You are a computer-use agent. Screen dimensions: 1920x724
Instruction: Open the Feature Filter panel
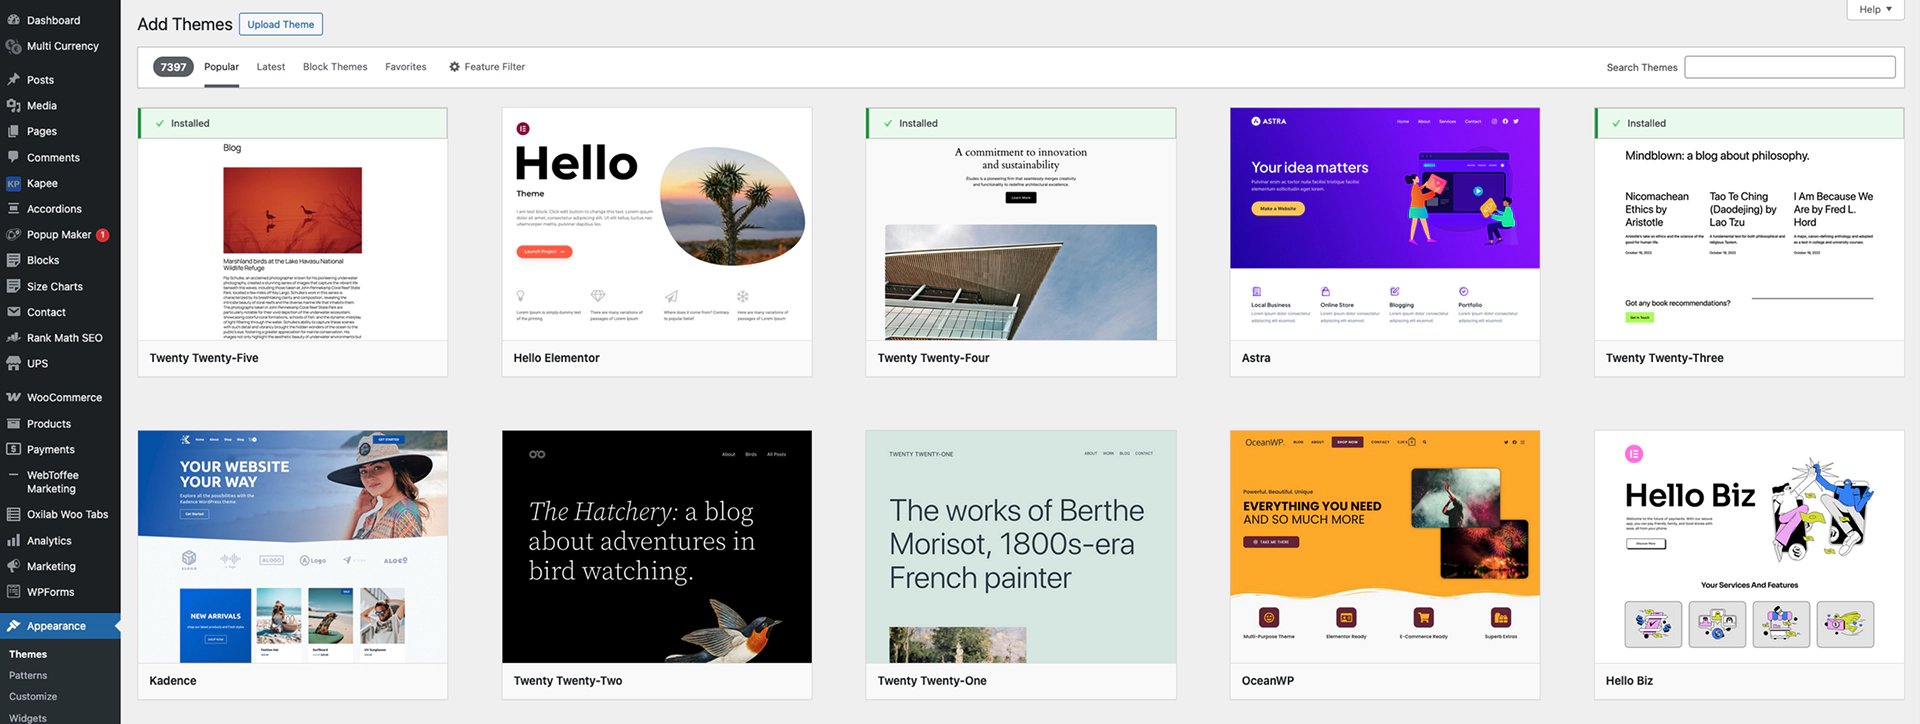click(x=487, y=67)
